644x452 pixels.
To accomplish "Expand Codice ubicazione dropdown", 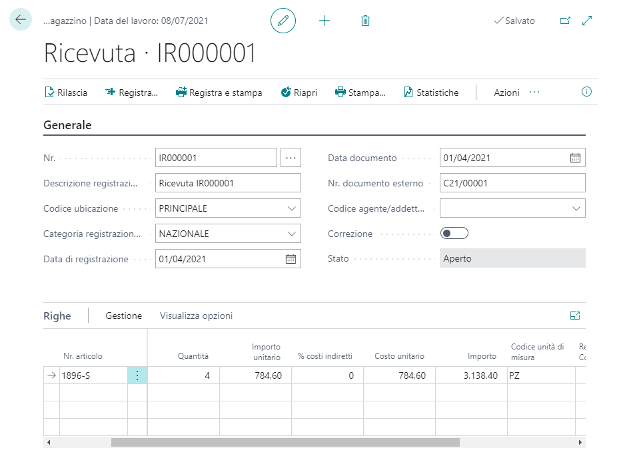I will (292, 209).
